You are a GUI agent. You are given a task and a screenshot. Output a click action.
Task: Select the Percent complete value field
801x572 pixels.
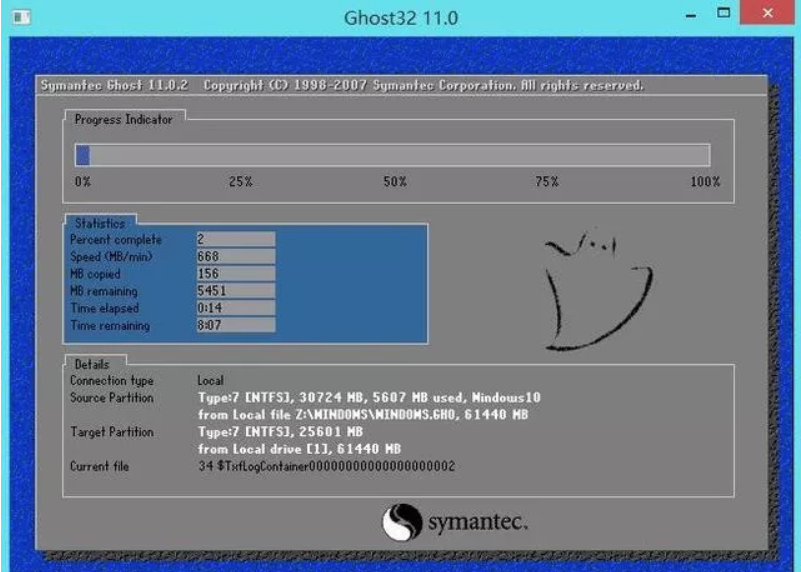(x=235, y=240)
